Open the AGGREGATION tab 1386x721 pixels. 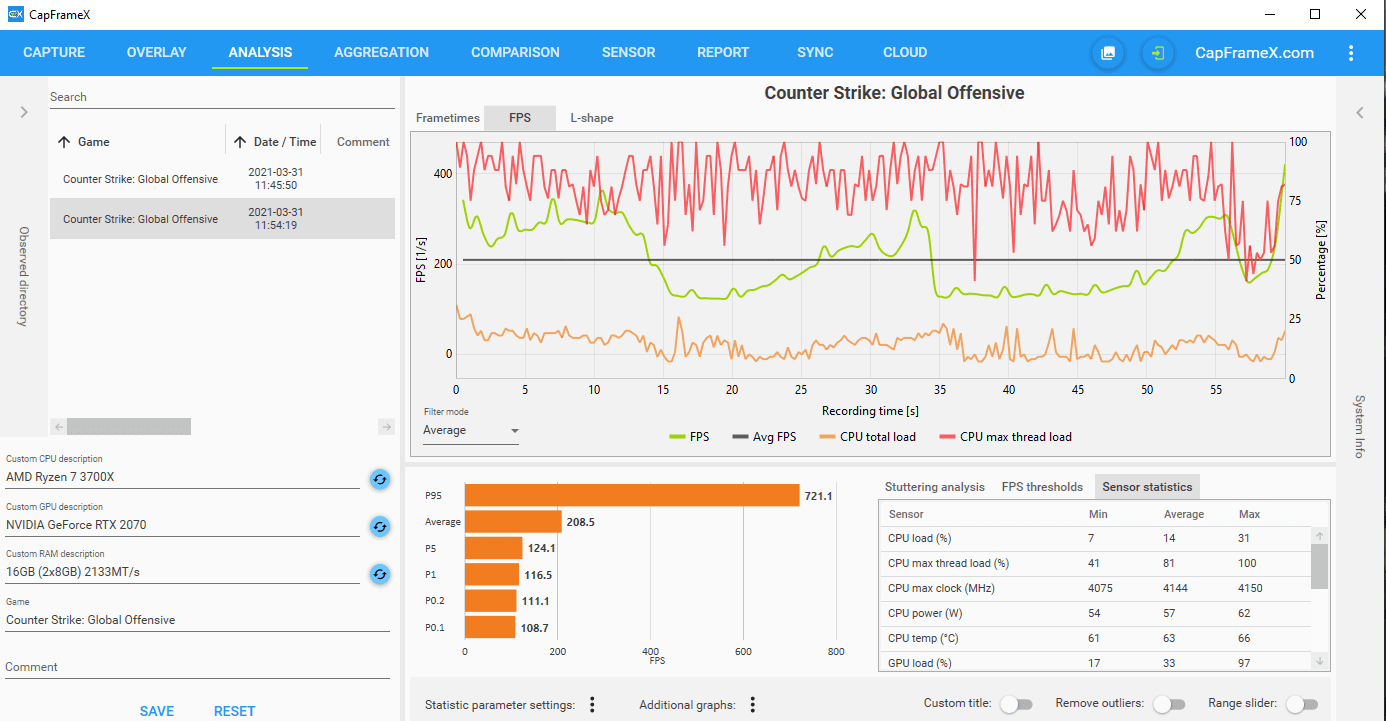coord(381,53)
